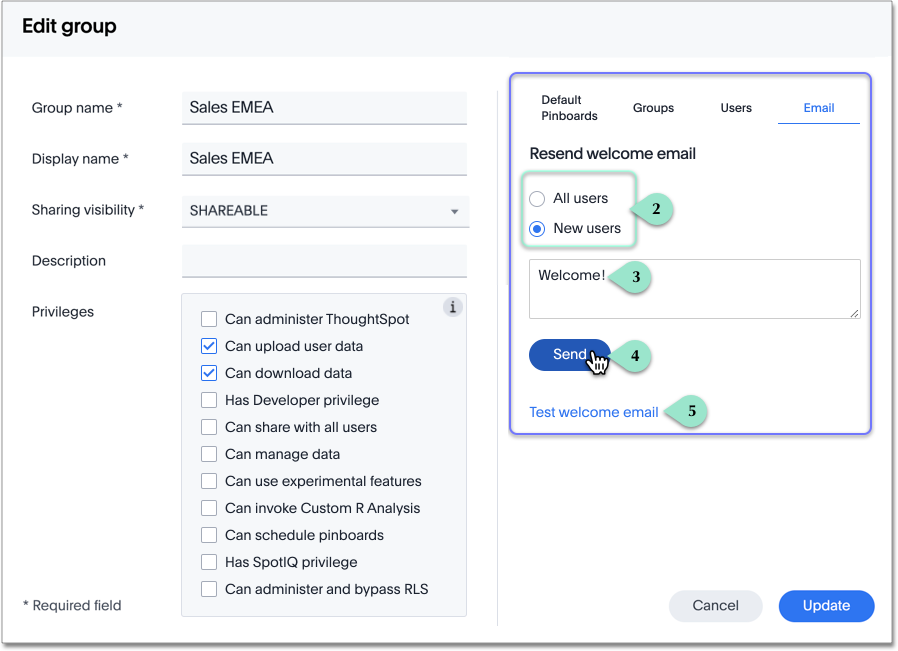Click into the Description field
This screenshot has height=651, width=898.
(x=325, y=261)
